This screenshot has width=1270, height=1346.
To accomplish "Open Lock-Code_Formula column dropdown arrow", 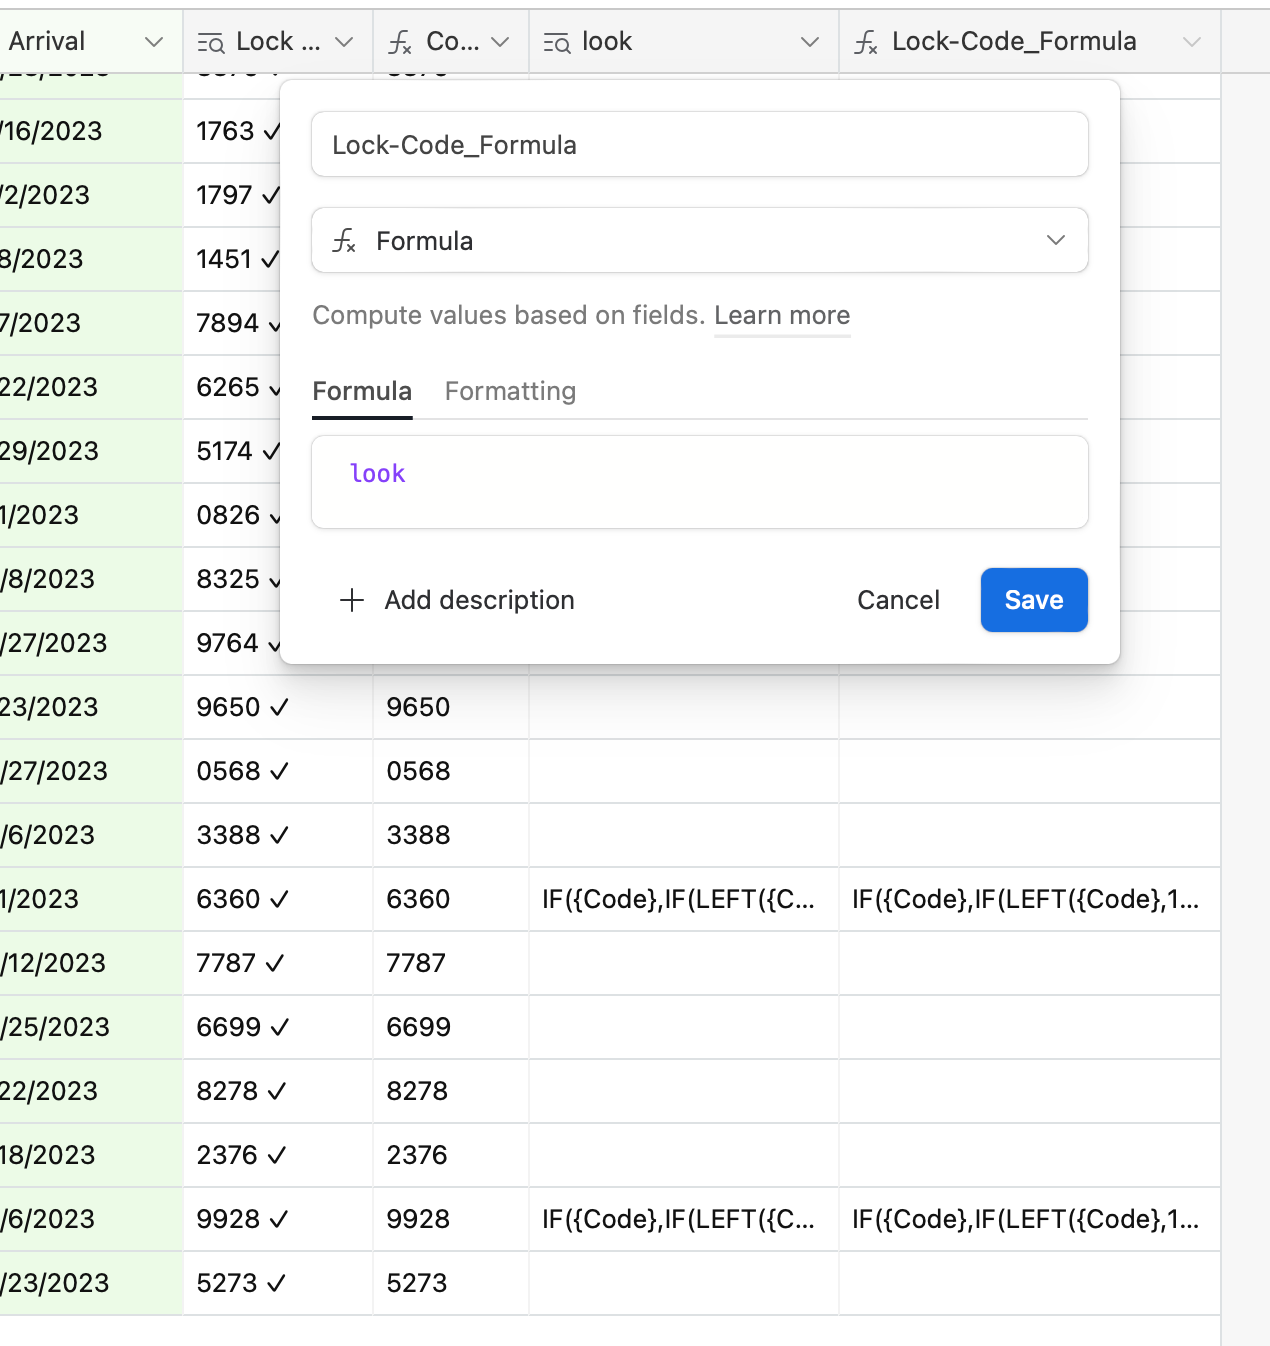I will point(1191,42).
